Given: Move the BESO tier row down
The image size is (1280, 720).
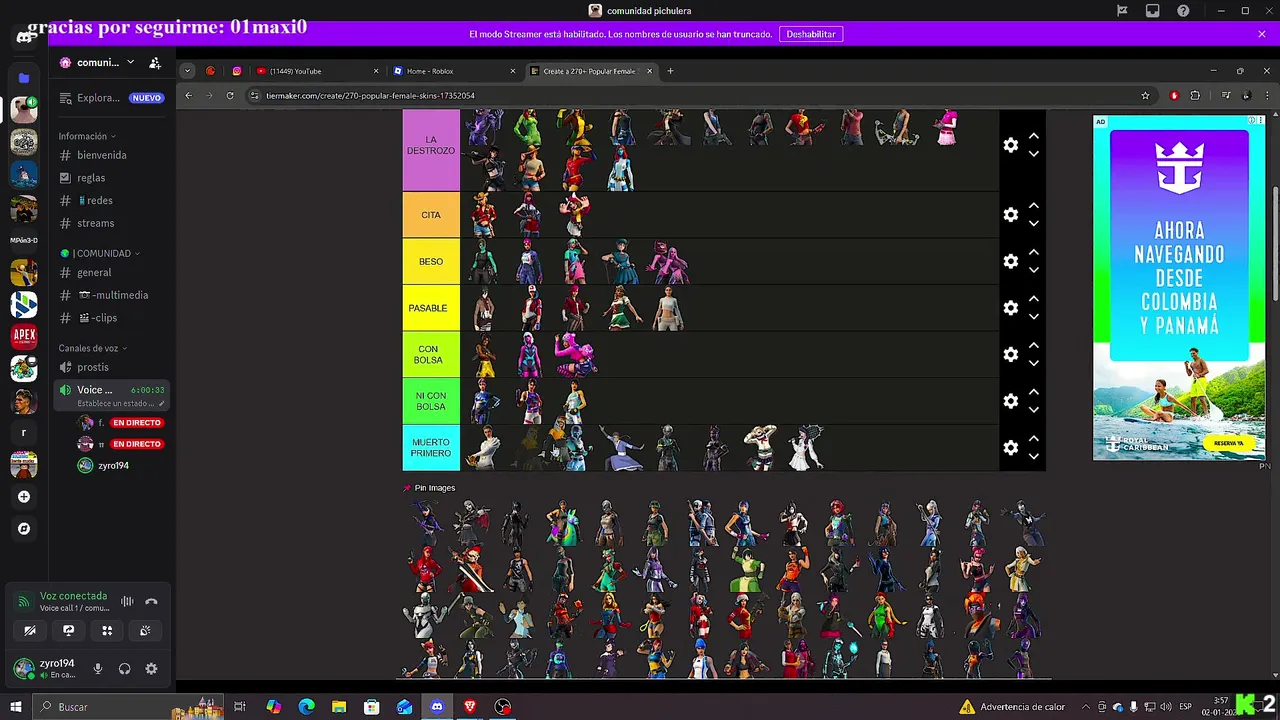Looking at the screenshot, I should pyautogui.click(x=1034, y=270).
